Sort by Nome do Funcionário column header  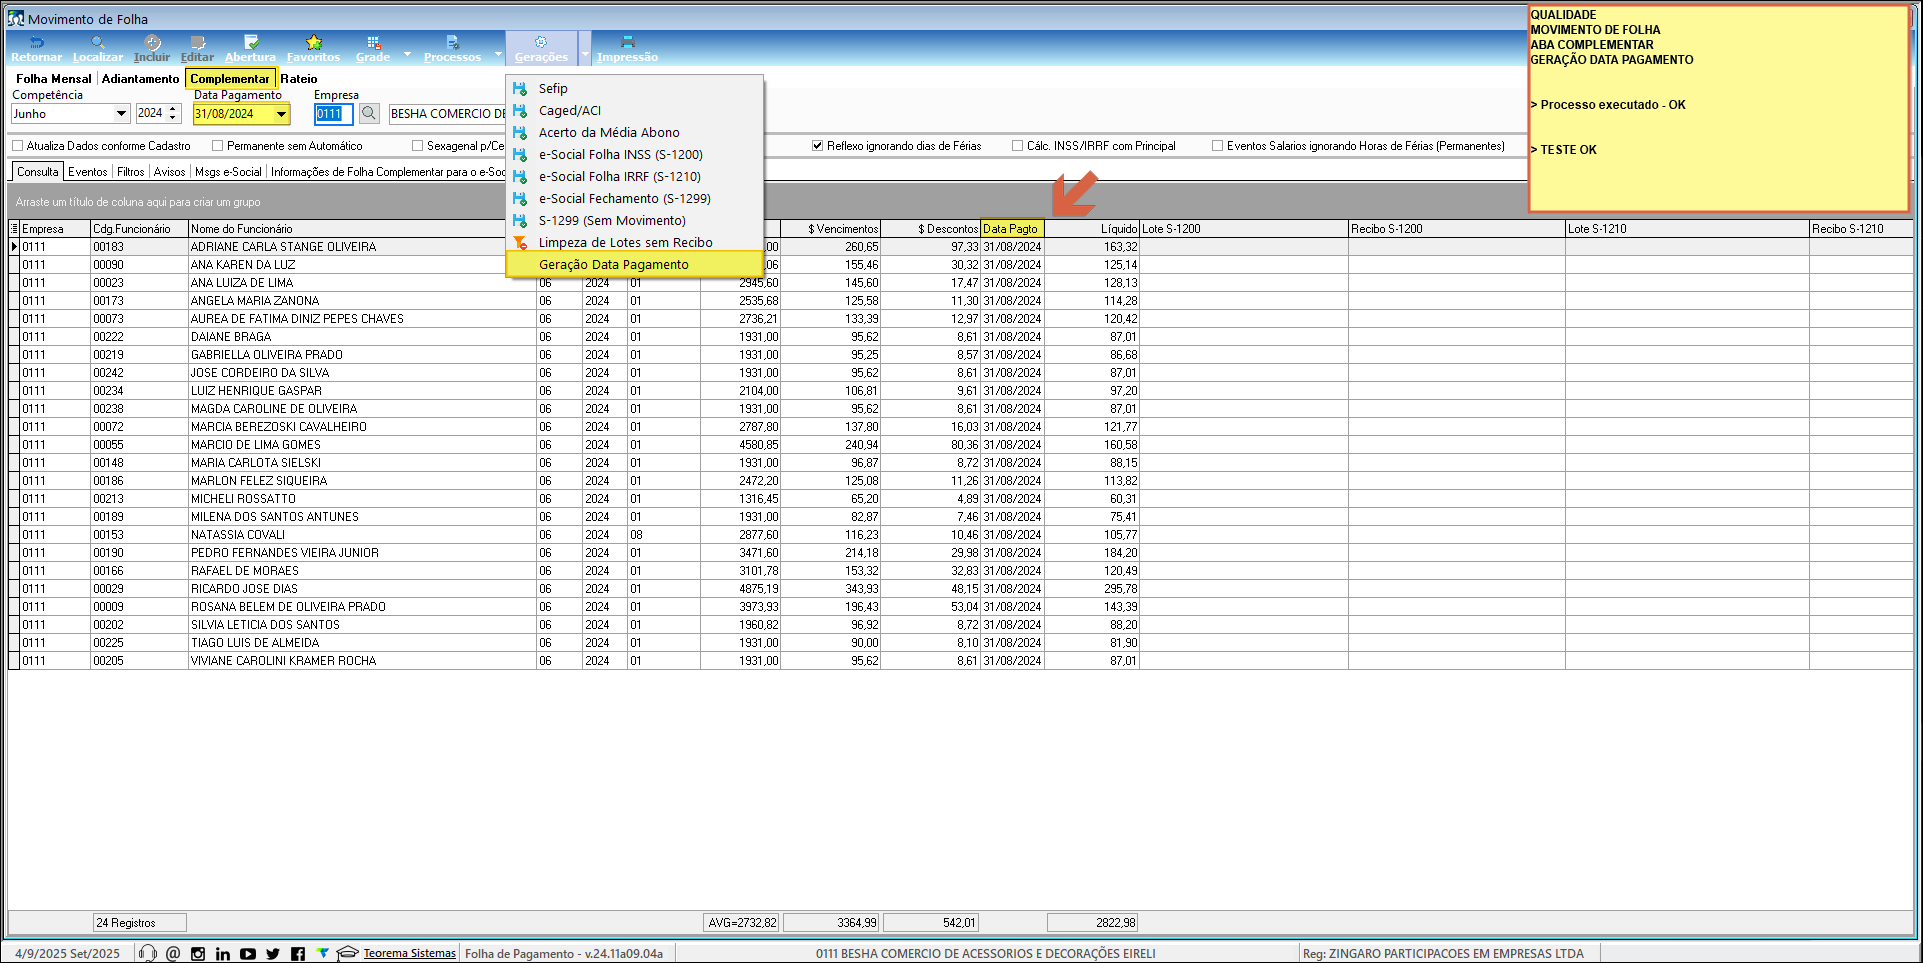361,229
